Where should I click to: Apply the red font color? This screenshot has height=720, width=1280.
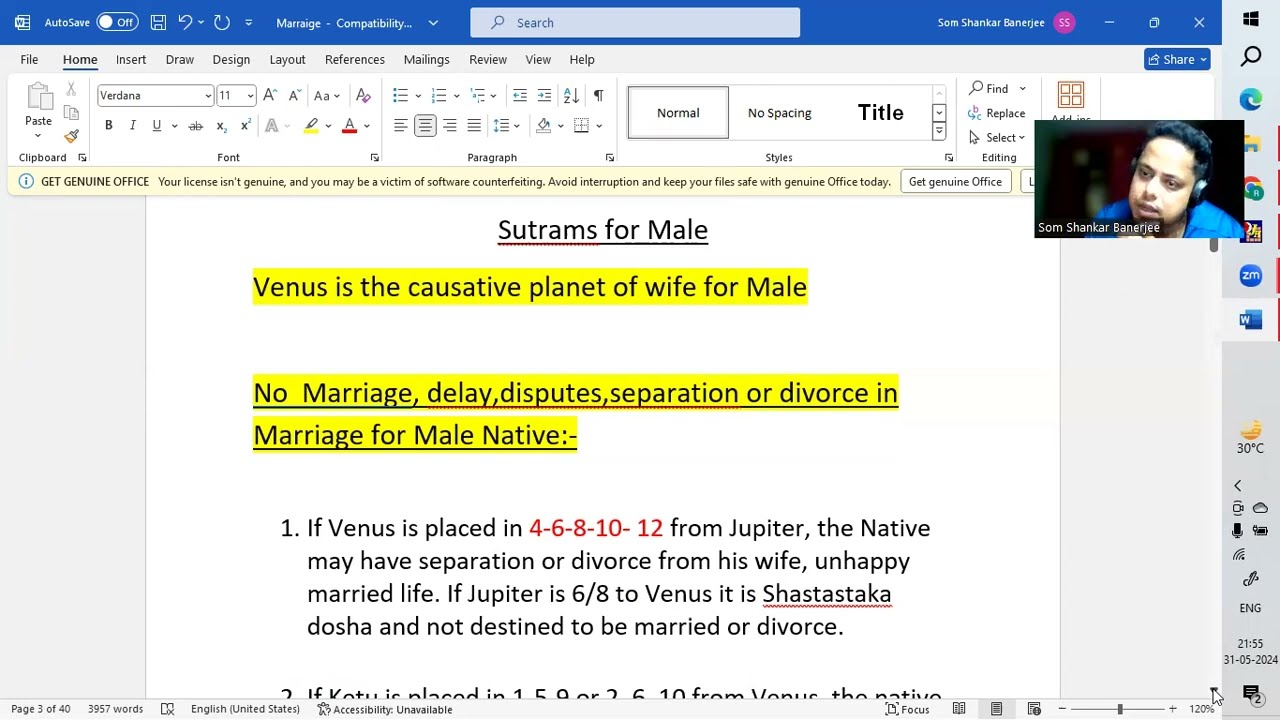click(x=349, y=125)
